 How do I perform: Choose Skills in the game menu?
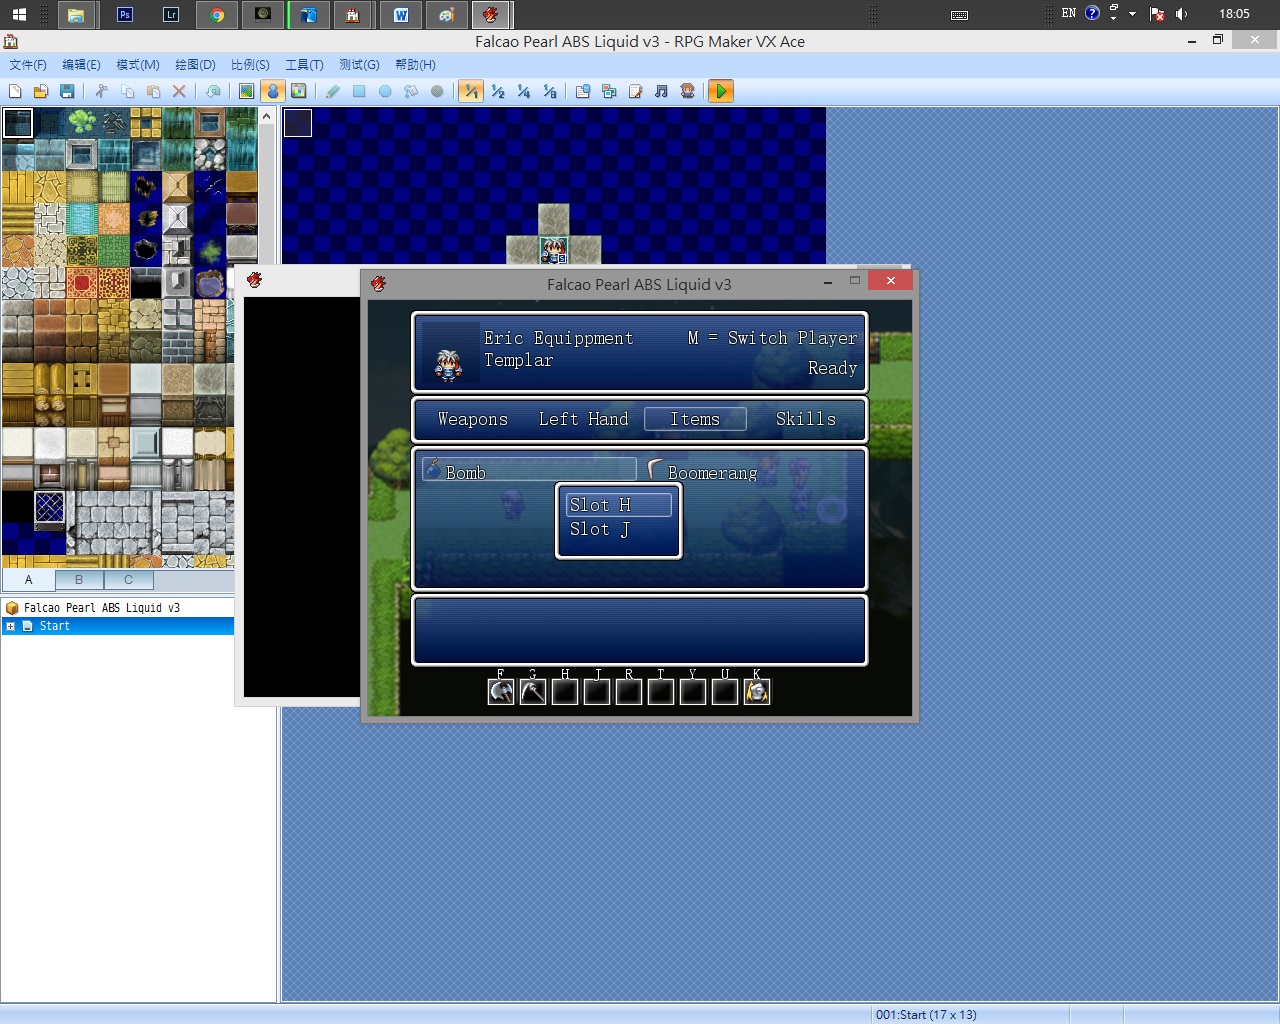coord(805,420)
